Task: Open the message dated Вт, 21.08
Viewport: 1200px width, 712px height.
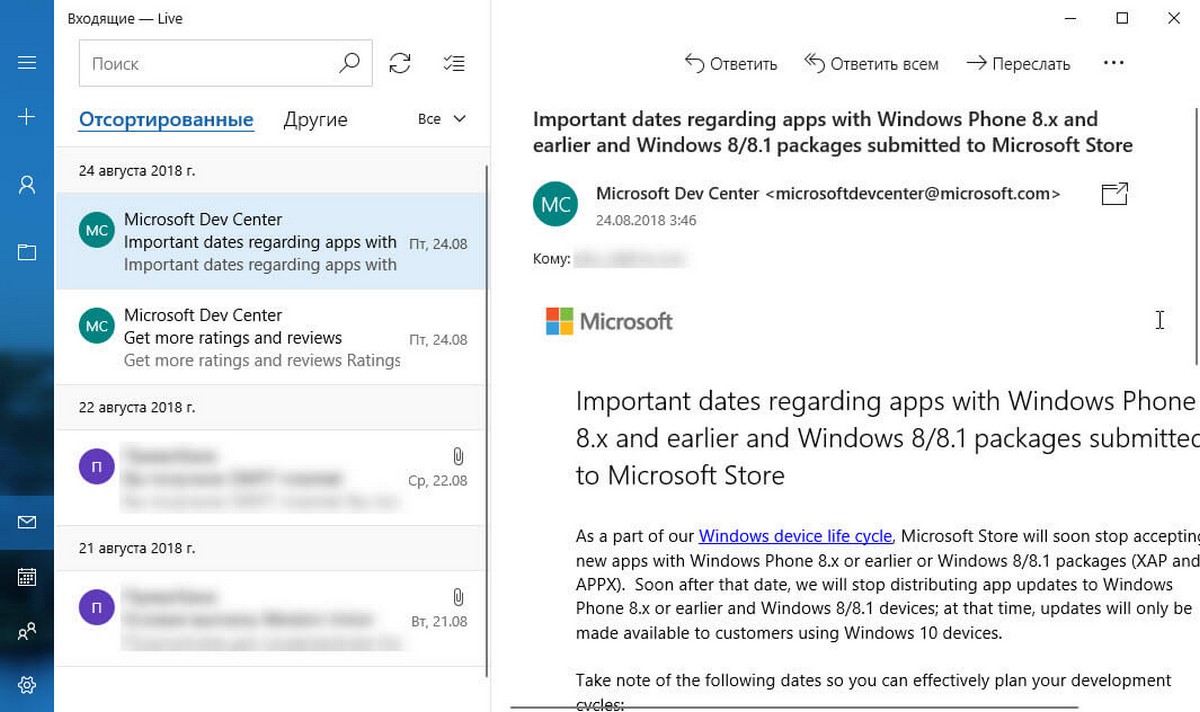Action: 270,619
